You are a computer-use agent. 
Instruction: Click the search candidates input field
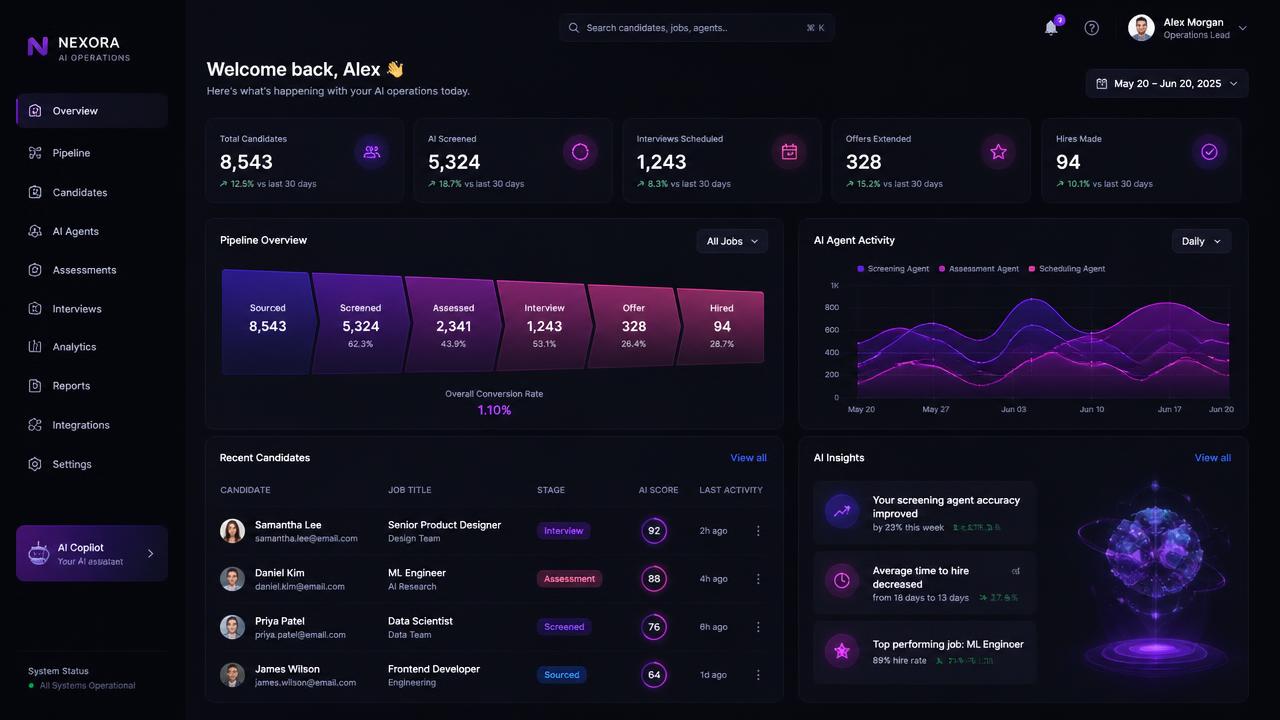point(697,28)
